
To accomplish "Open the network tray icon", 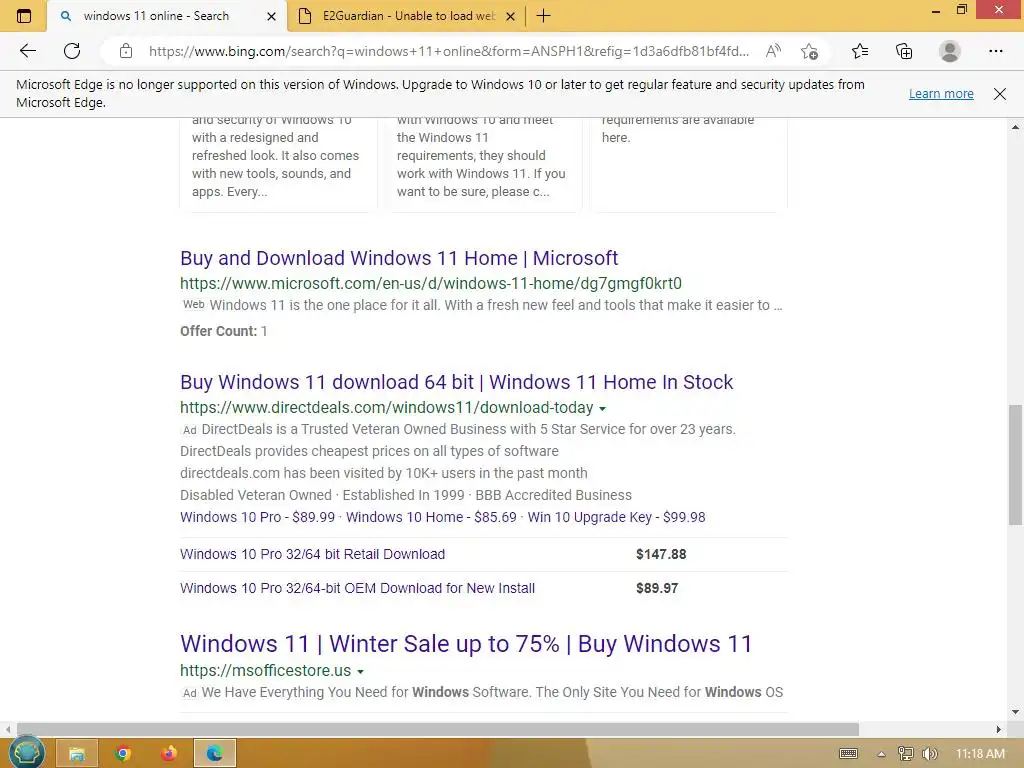I will pos(905,754).
